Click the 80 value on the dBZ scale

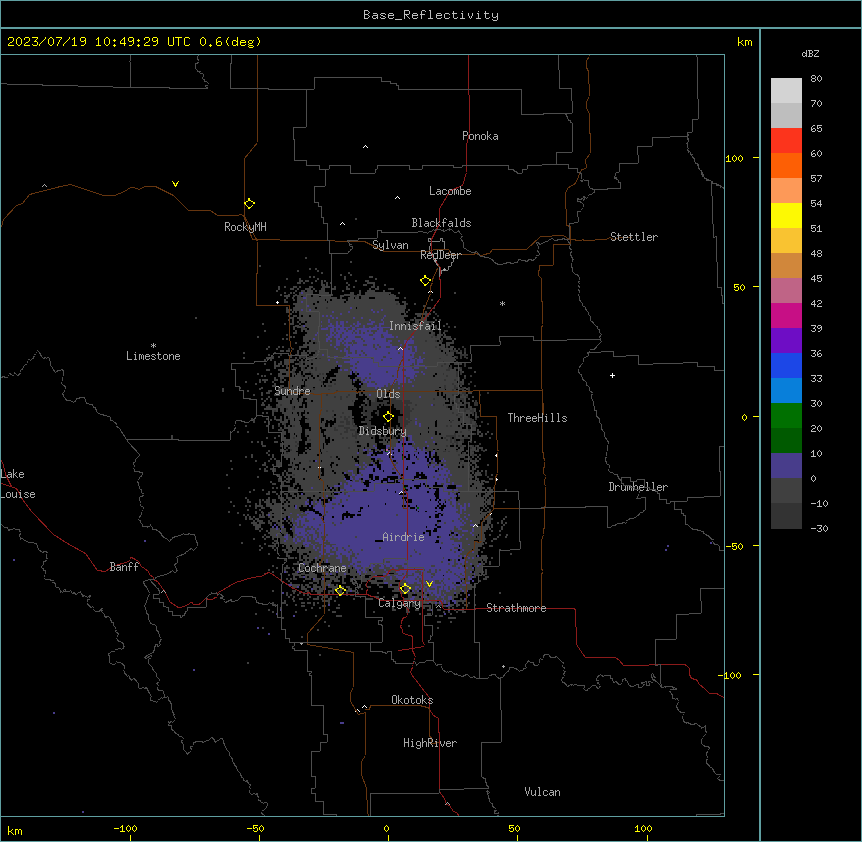tap(816, 79)
